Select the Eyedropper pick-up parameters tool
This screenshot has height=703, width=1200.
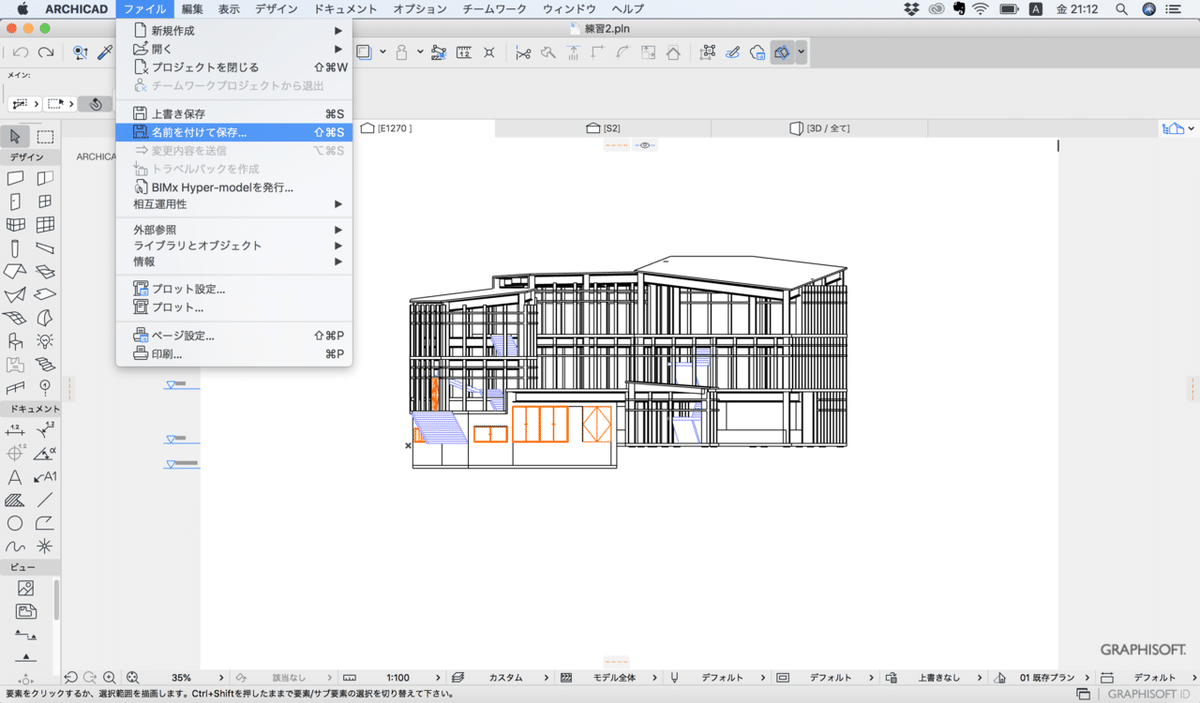103,52
